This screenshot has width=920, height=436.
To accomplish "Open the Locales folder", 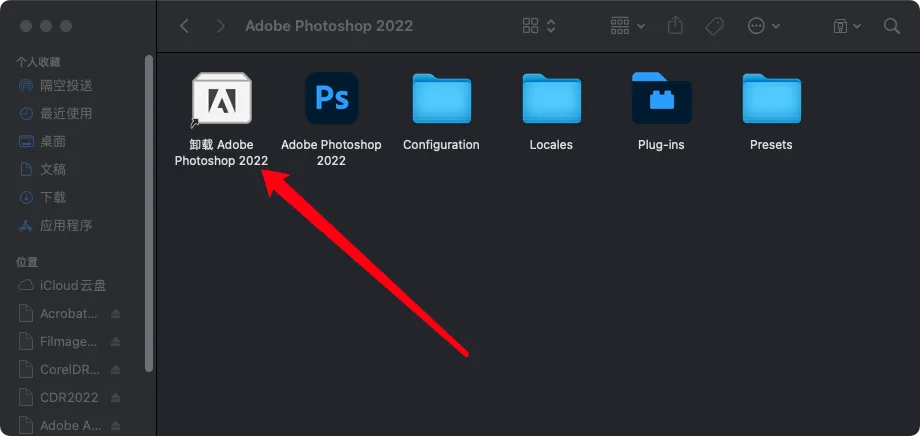I will click(552, 98).
